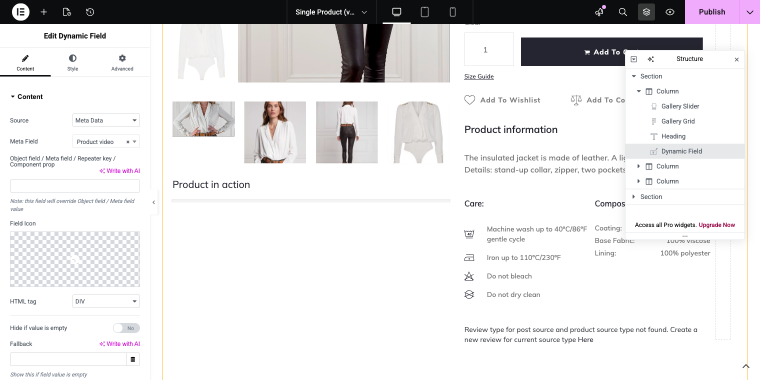760x380 pixels.
Task: Add a new element with the plus icon
Action: click(44, 12)
